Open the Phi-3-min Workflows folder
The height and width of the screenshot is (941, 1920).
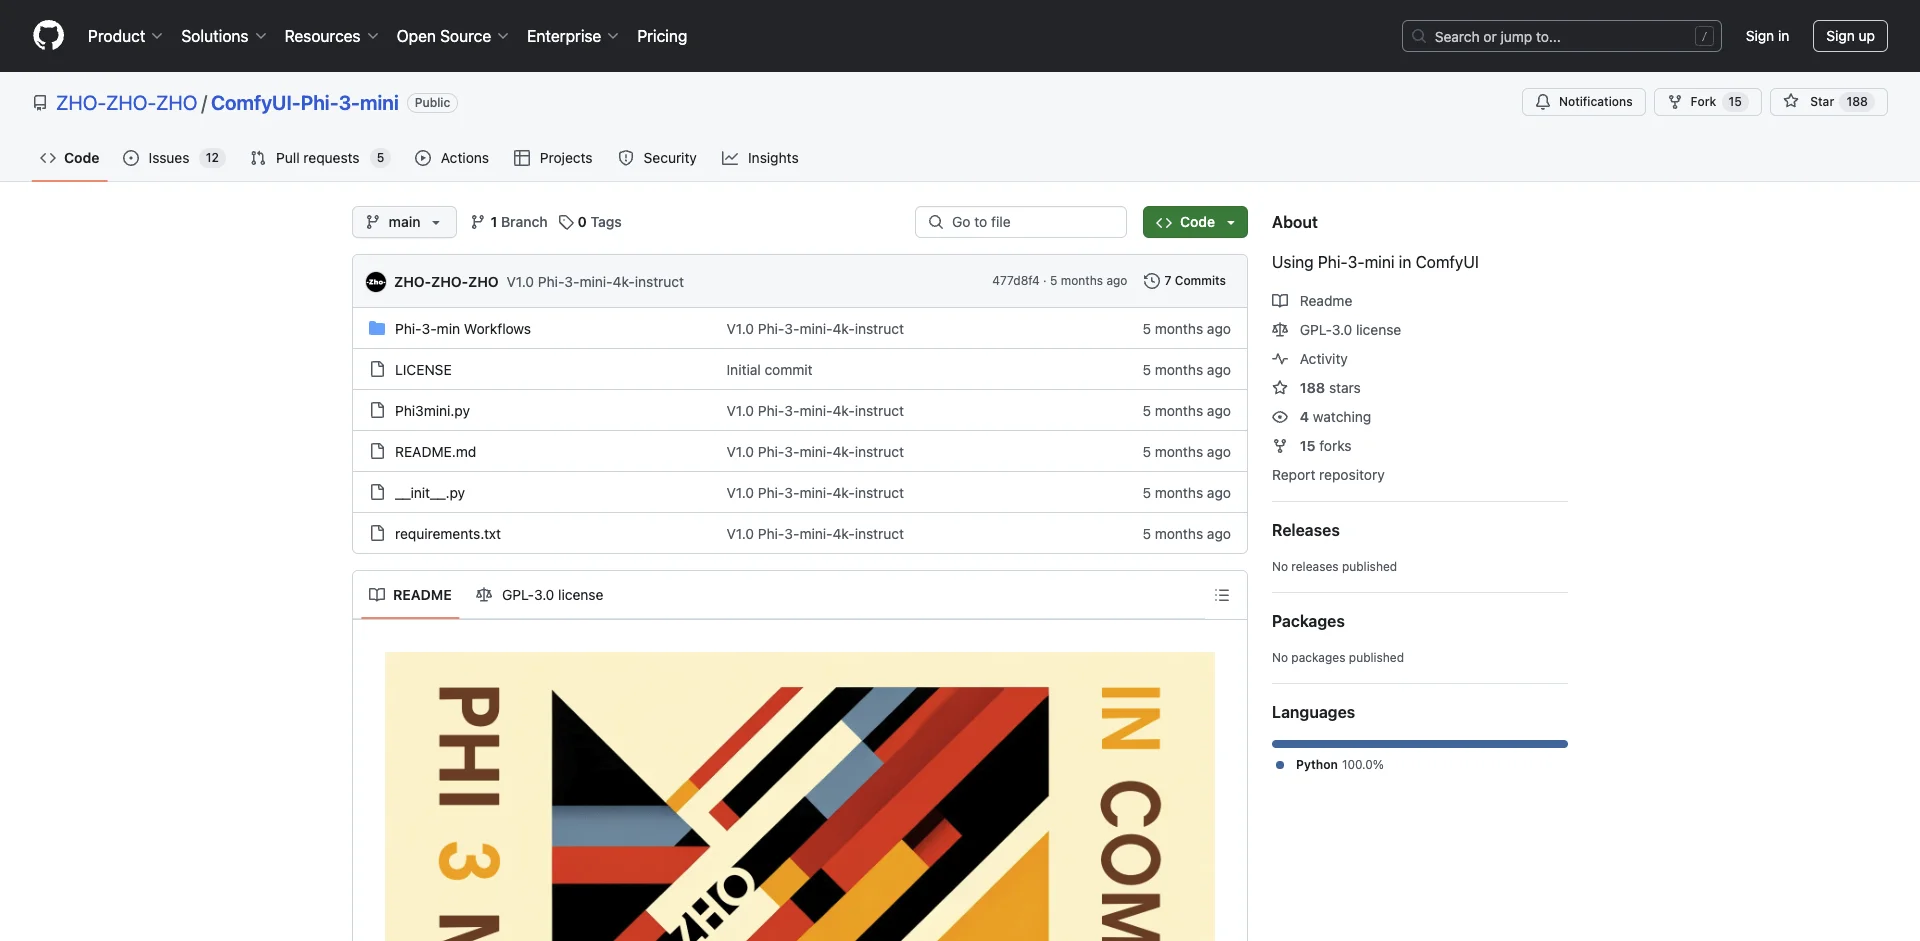click(463, 329)
